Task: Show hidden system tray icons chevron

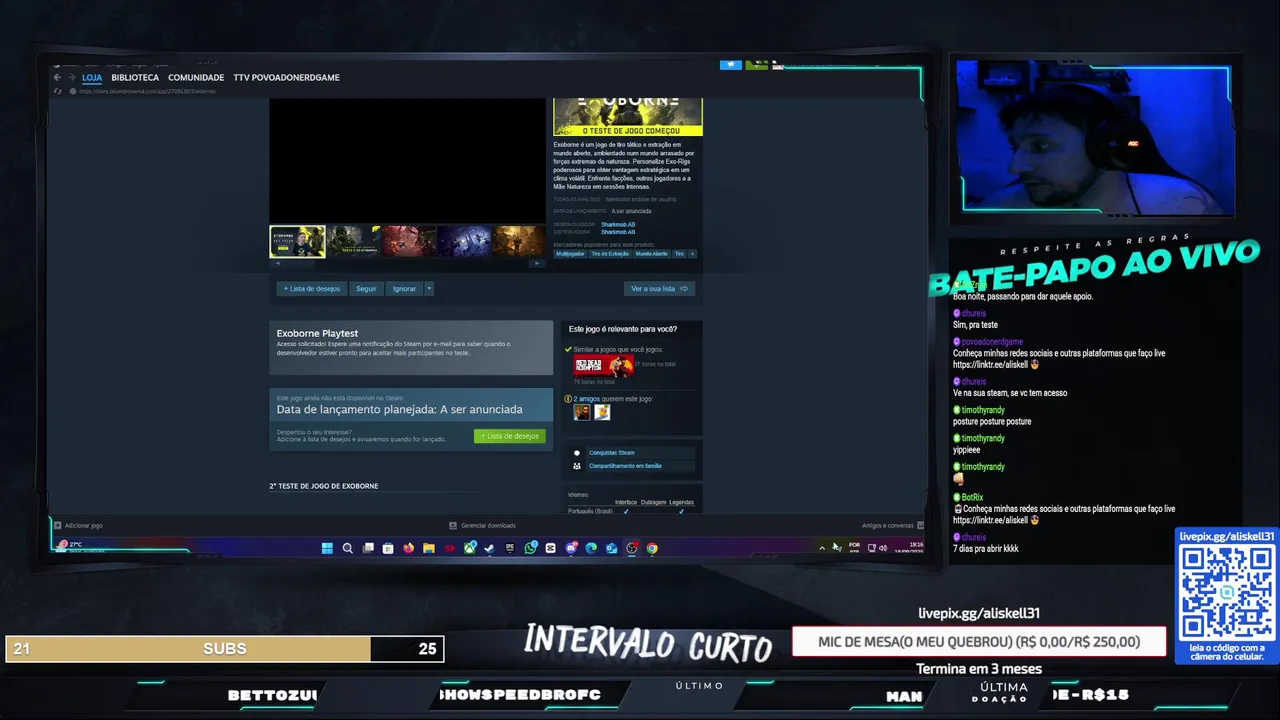Action: pyautogui.click(x=822, y=548)
